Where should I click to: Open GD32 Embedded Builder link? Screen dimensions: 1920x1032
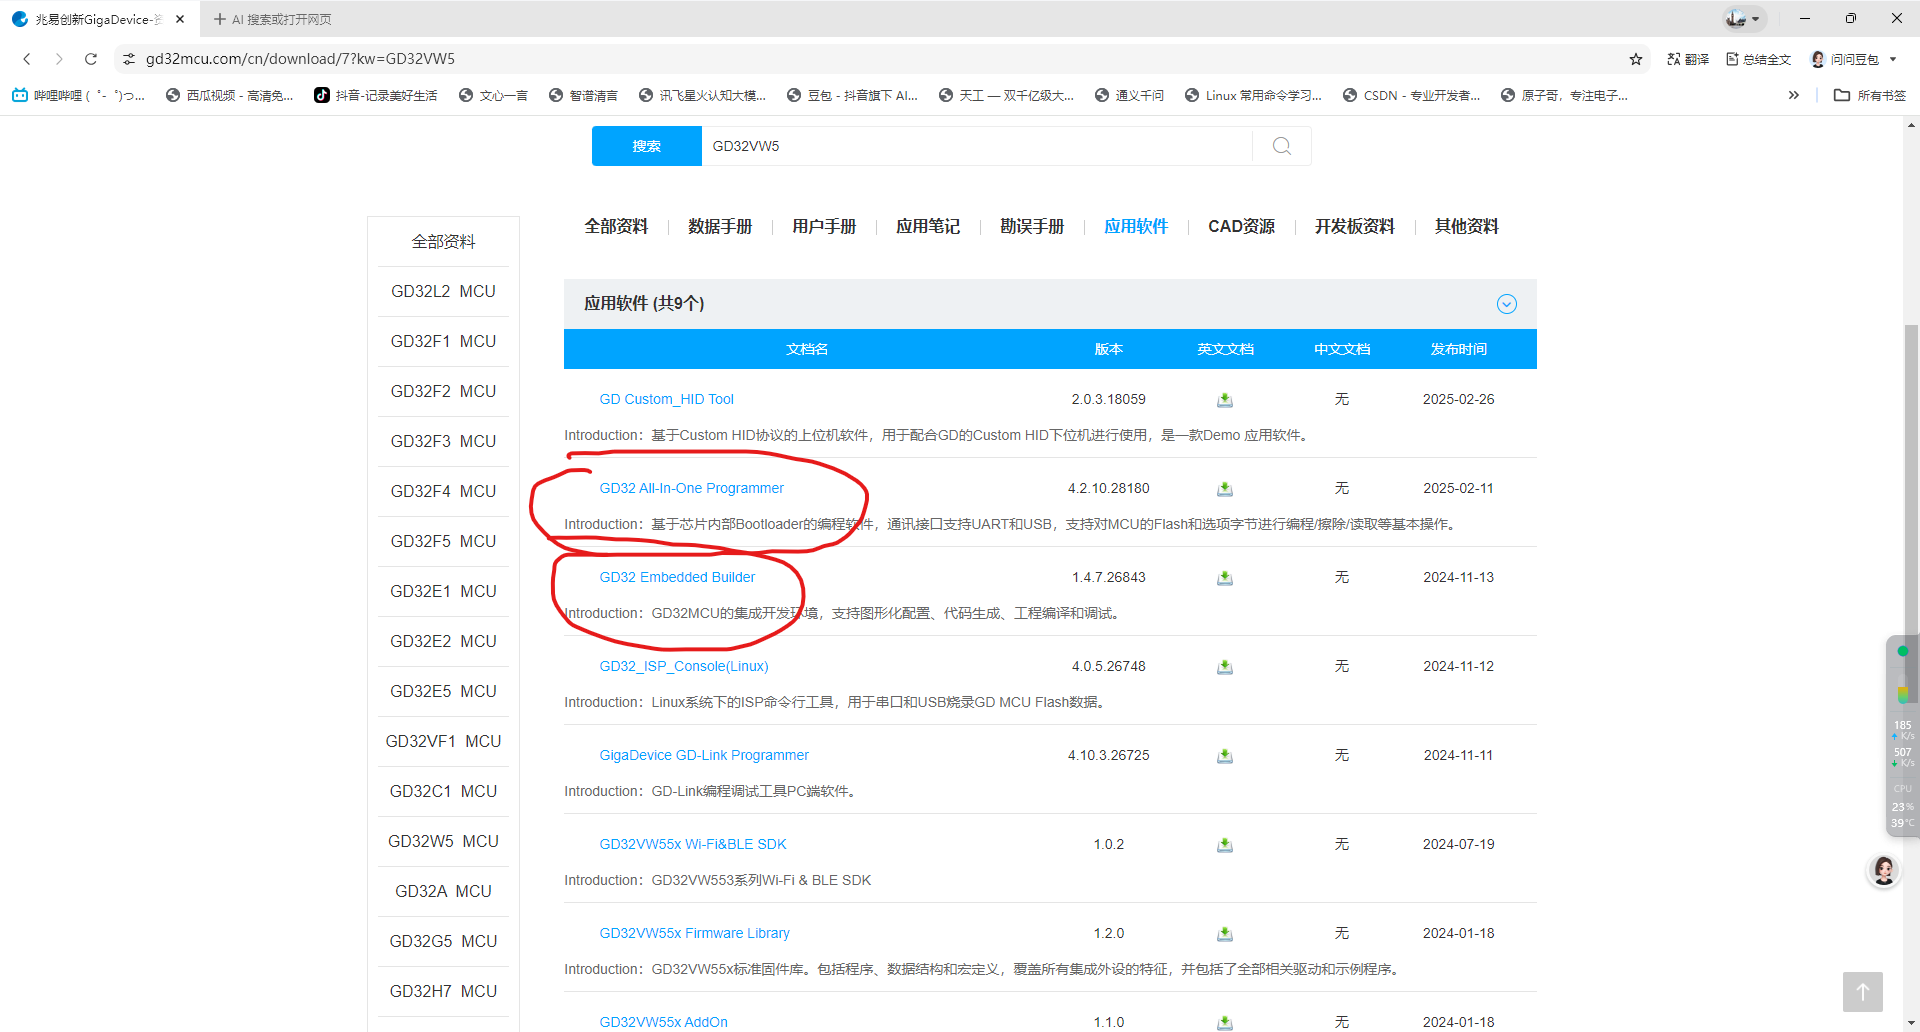677,577
